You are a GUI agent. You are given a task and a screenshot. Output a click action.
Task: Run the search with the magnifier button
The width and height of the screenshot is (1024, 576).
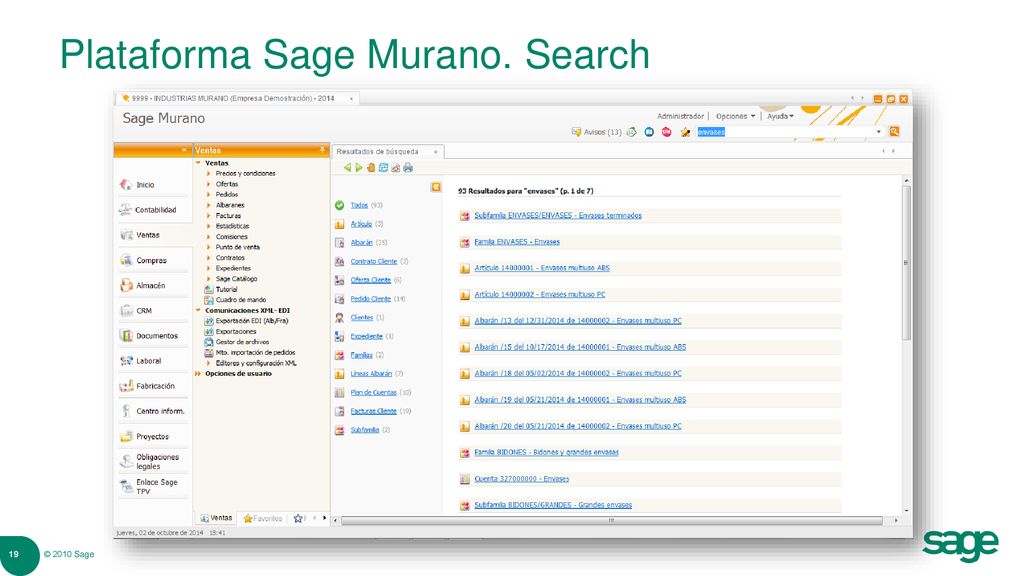[895, 131]
